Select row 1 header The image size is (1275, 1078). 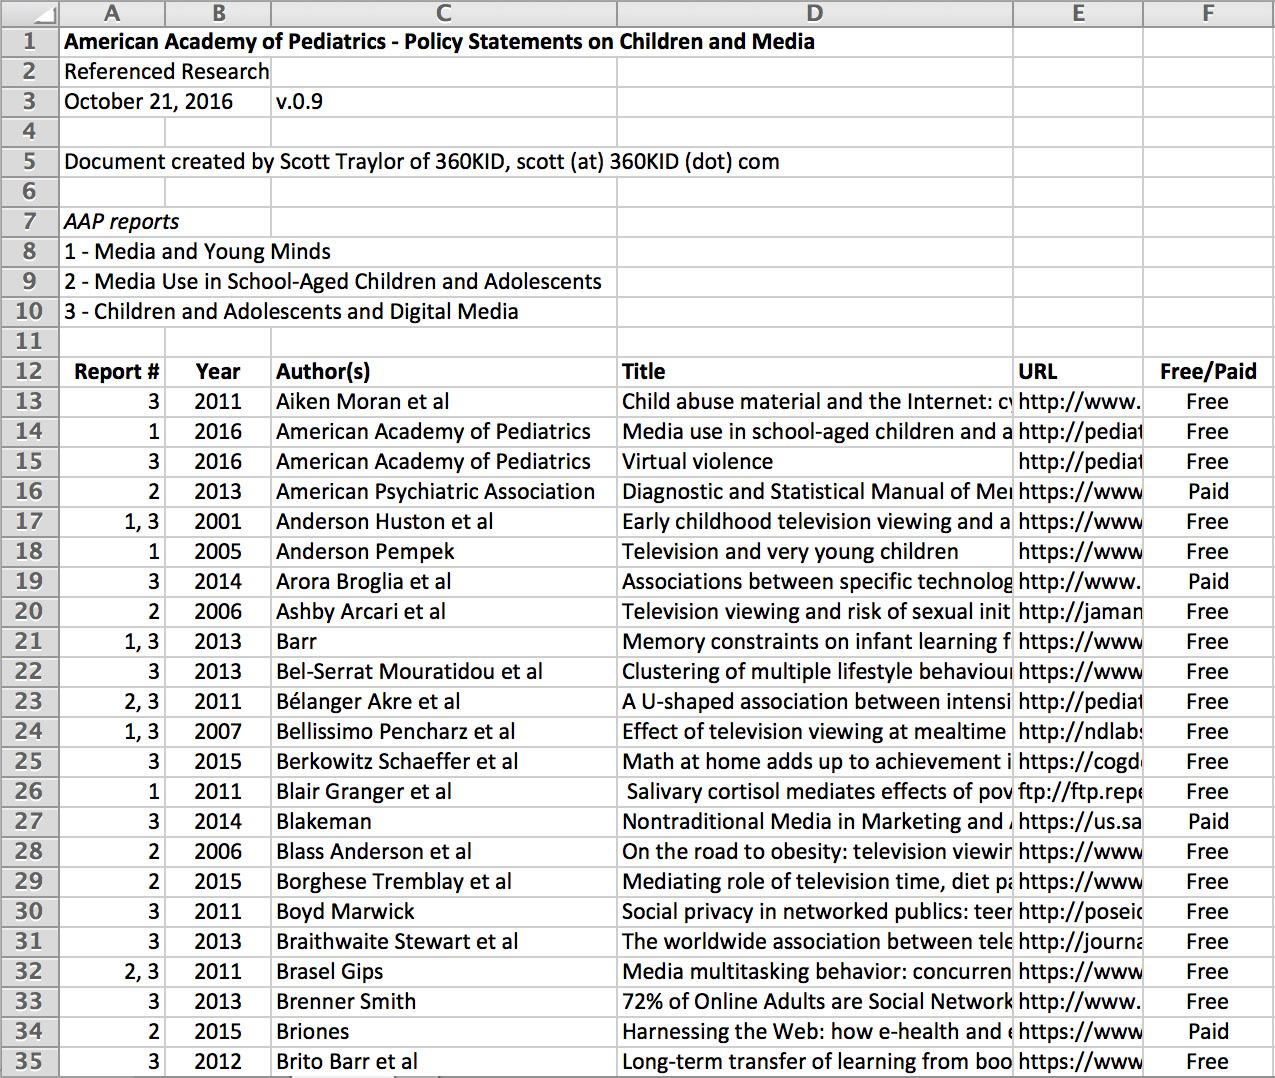point(29,41)
